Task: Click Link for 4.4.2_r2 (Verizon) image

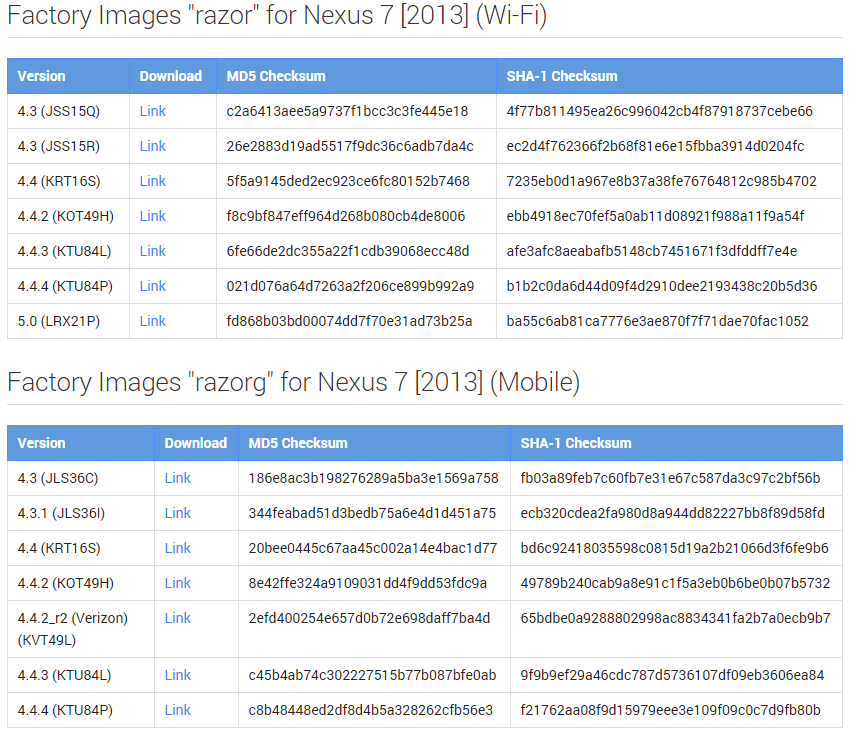Action: click(x=177, y=618)
